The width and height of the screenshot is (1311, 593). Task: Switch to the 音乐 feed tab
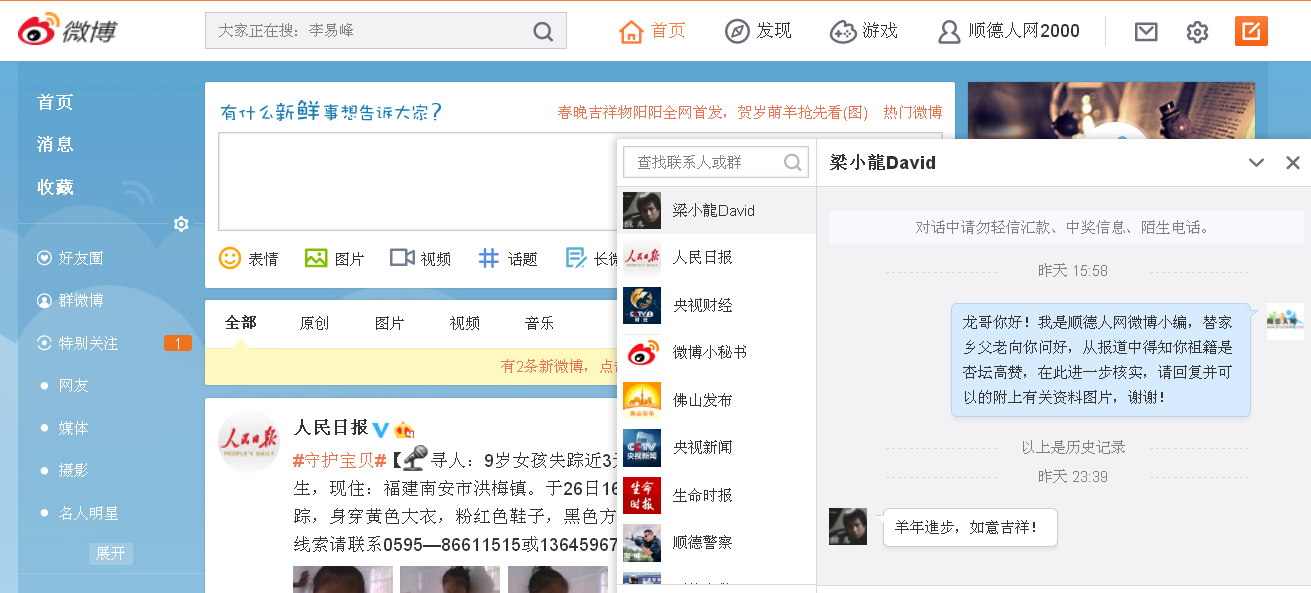click(539, 323)
